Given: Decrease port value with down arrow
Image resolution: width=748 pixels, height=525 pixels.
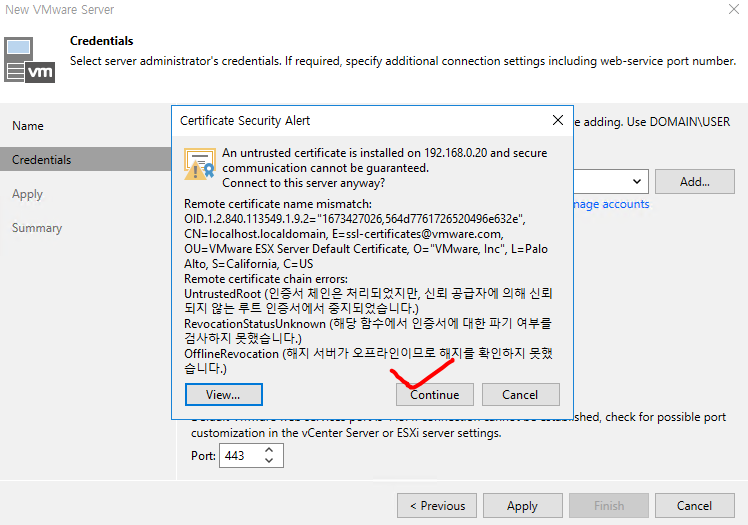Looking at the screenshot, I should [269, 461].
